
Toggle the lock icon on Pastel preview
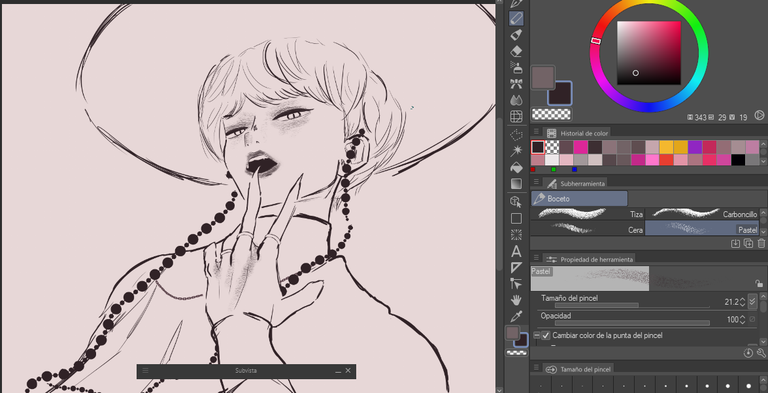759,284
